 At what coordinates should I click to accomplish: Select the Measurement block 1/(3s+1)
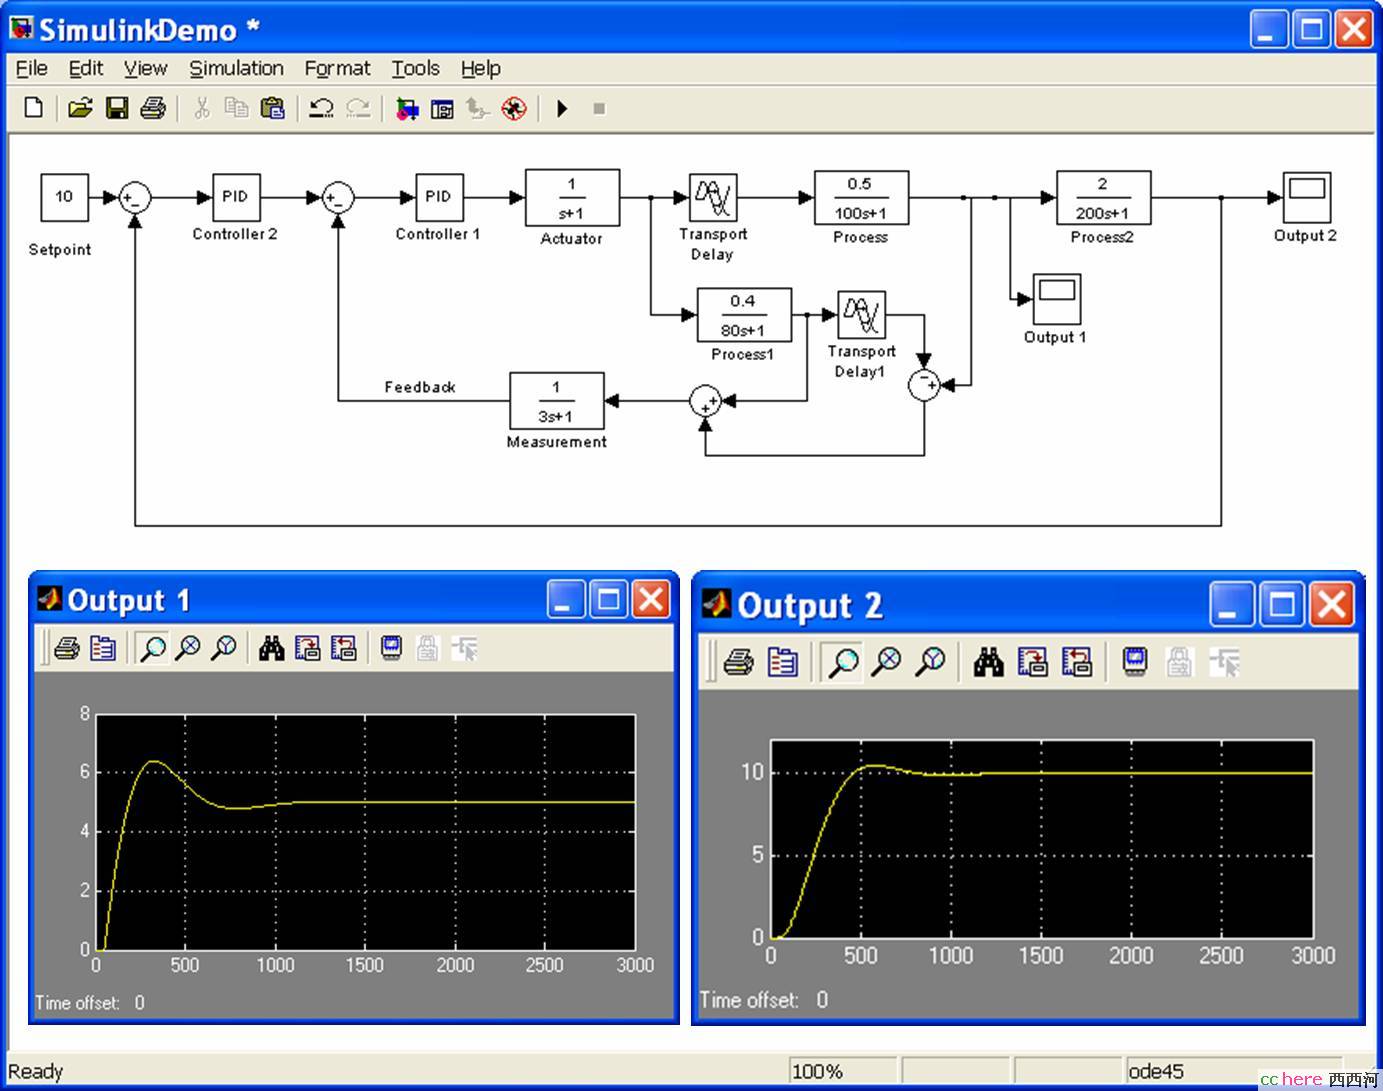pos(557,401)
